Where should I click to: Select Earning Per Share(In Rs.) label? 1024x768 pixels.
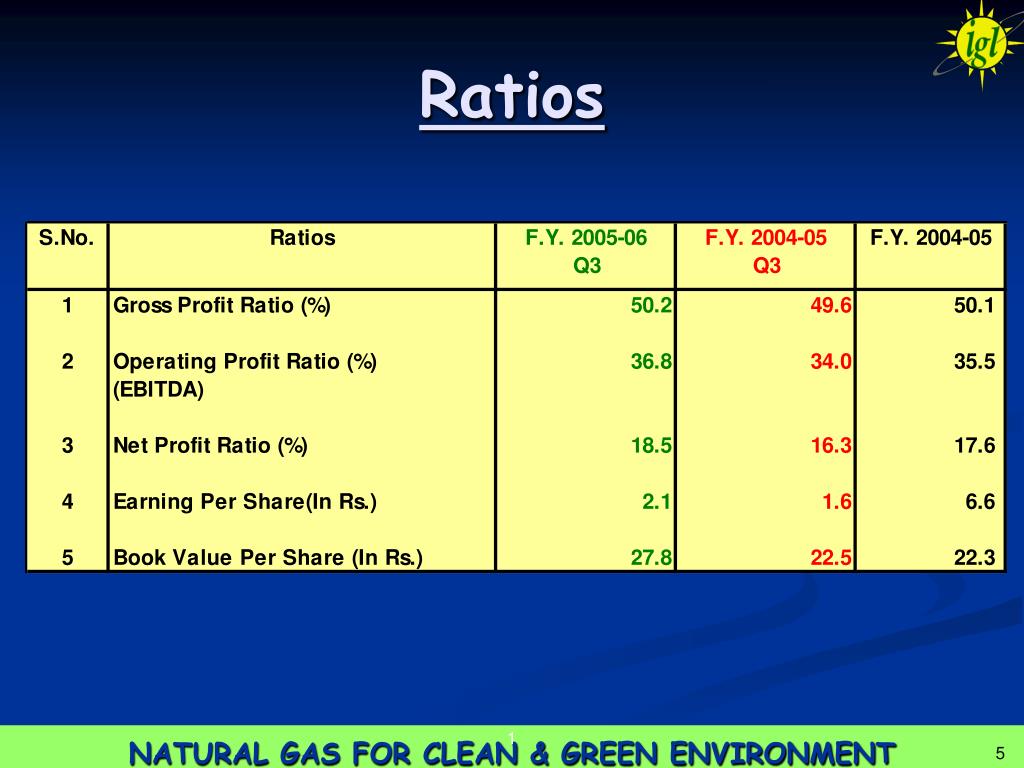click(x=245, y=502)
